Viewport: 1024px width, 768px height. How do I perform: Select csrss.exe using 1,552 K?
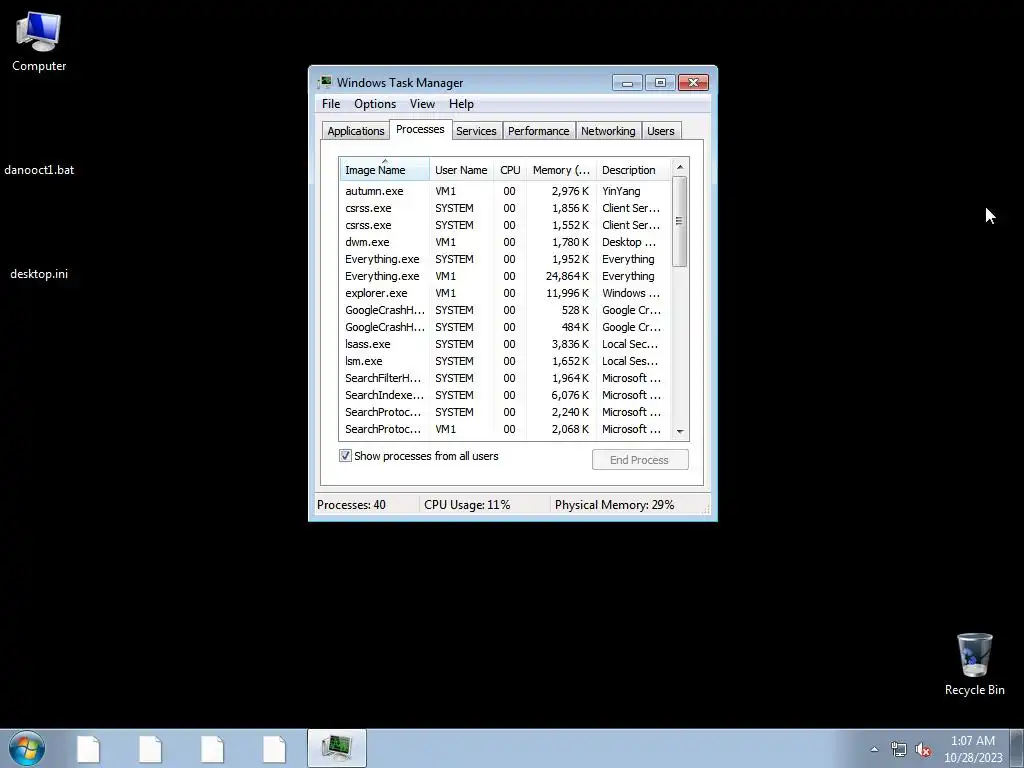coord(505,225)
